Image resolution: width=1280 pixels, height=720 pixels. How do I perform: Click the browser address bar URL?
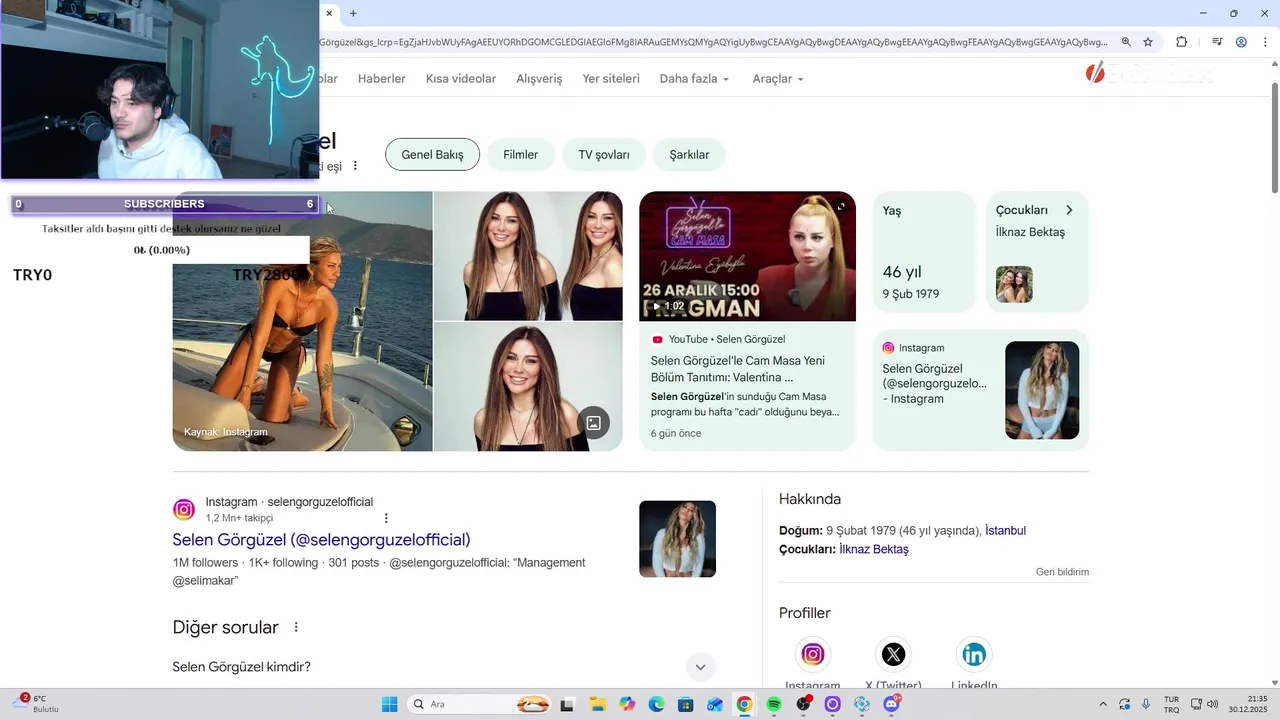[712, 42]
